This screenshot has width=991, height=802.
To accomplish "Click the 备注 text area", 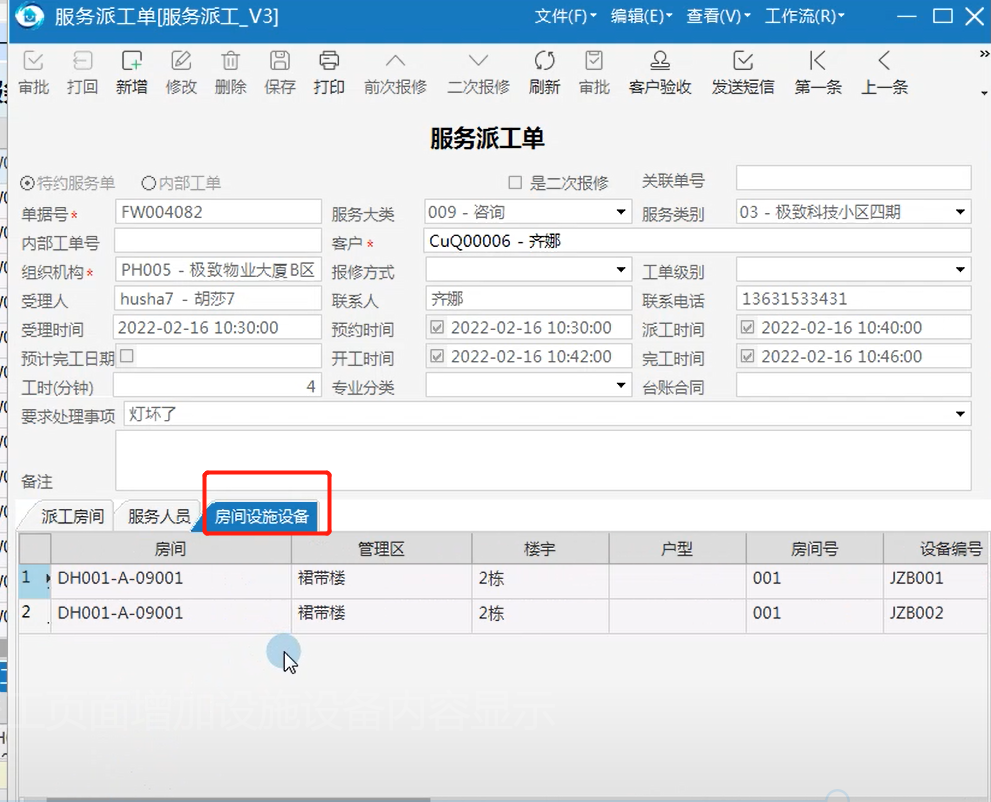I will [543, 460].
